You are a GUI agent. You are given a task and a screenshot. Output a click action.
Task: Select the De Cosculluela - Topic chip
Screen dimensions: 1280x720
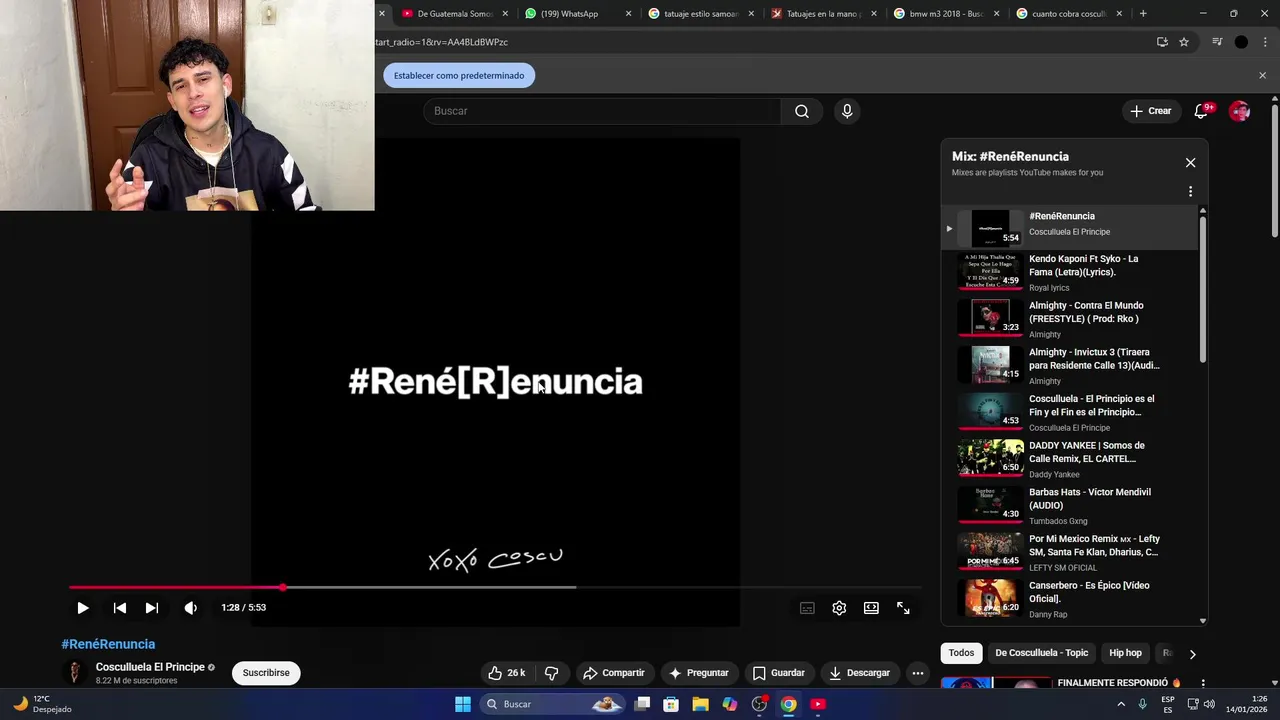[x=1041, y=653]
